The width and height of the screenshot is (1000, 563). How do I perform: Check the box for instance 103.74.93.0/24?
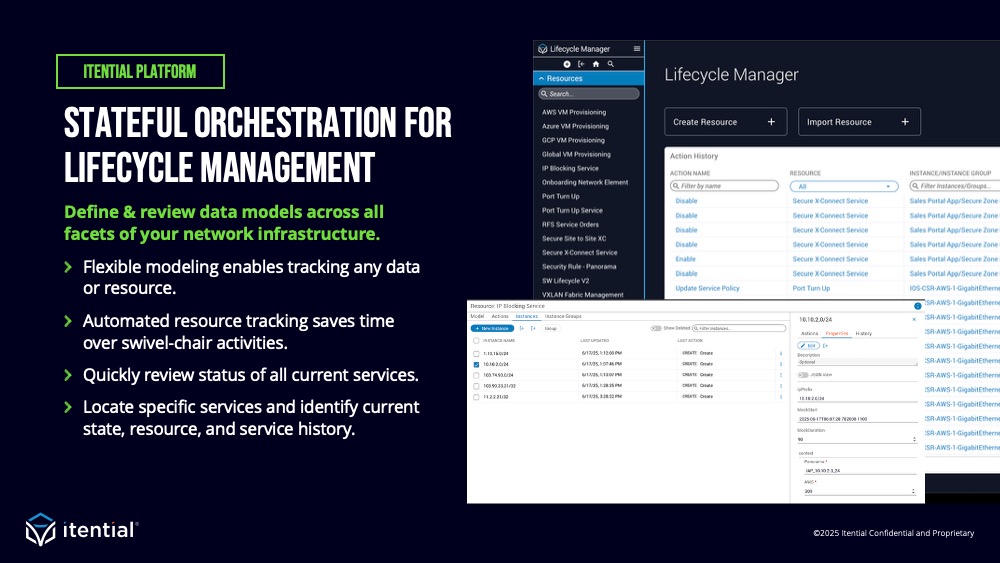476,376
